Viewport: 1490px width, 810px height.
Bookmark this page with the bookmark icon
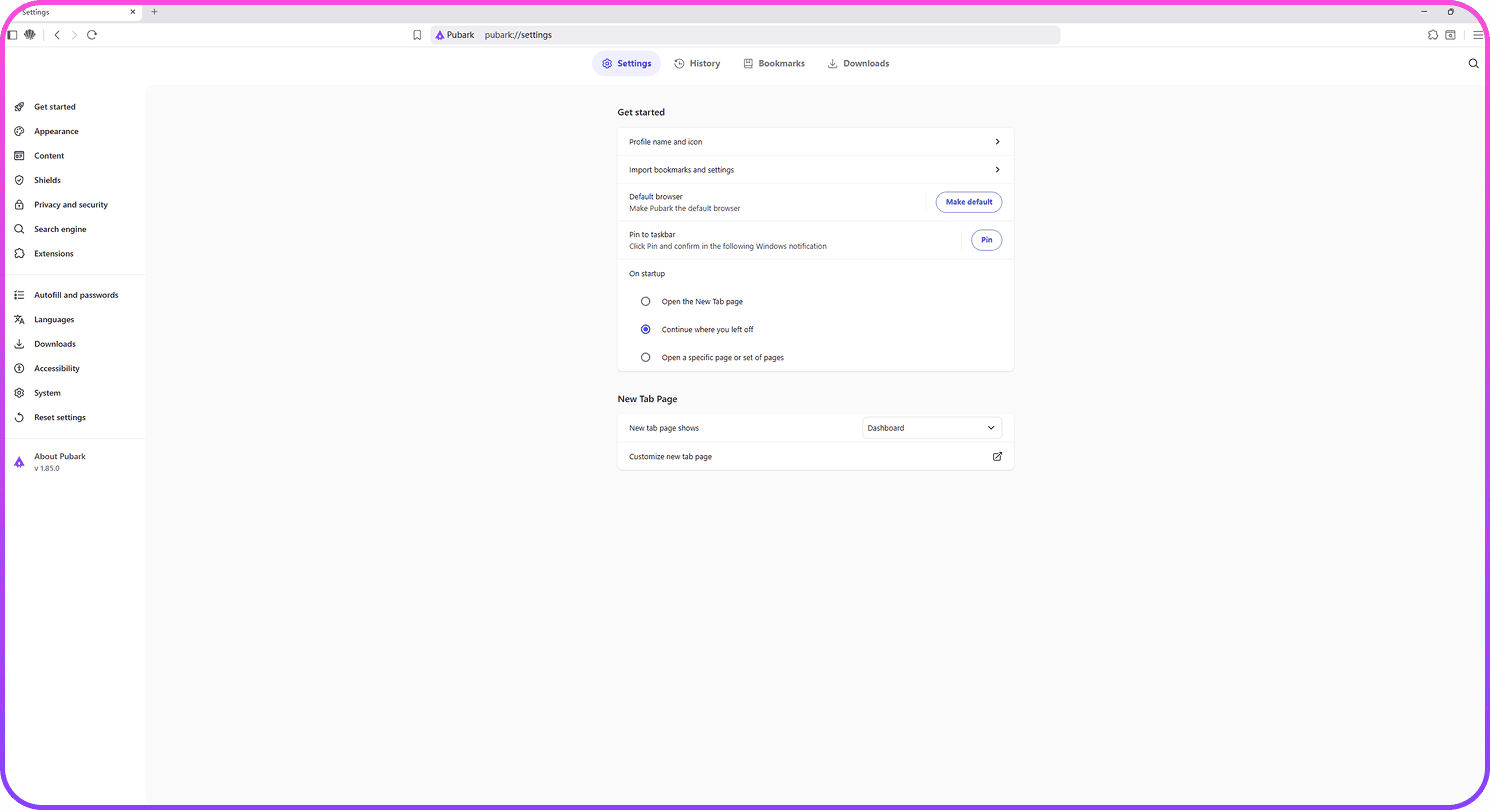(417, 35)
